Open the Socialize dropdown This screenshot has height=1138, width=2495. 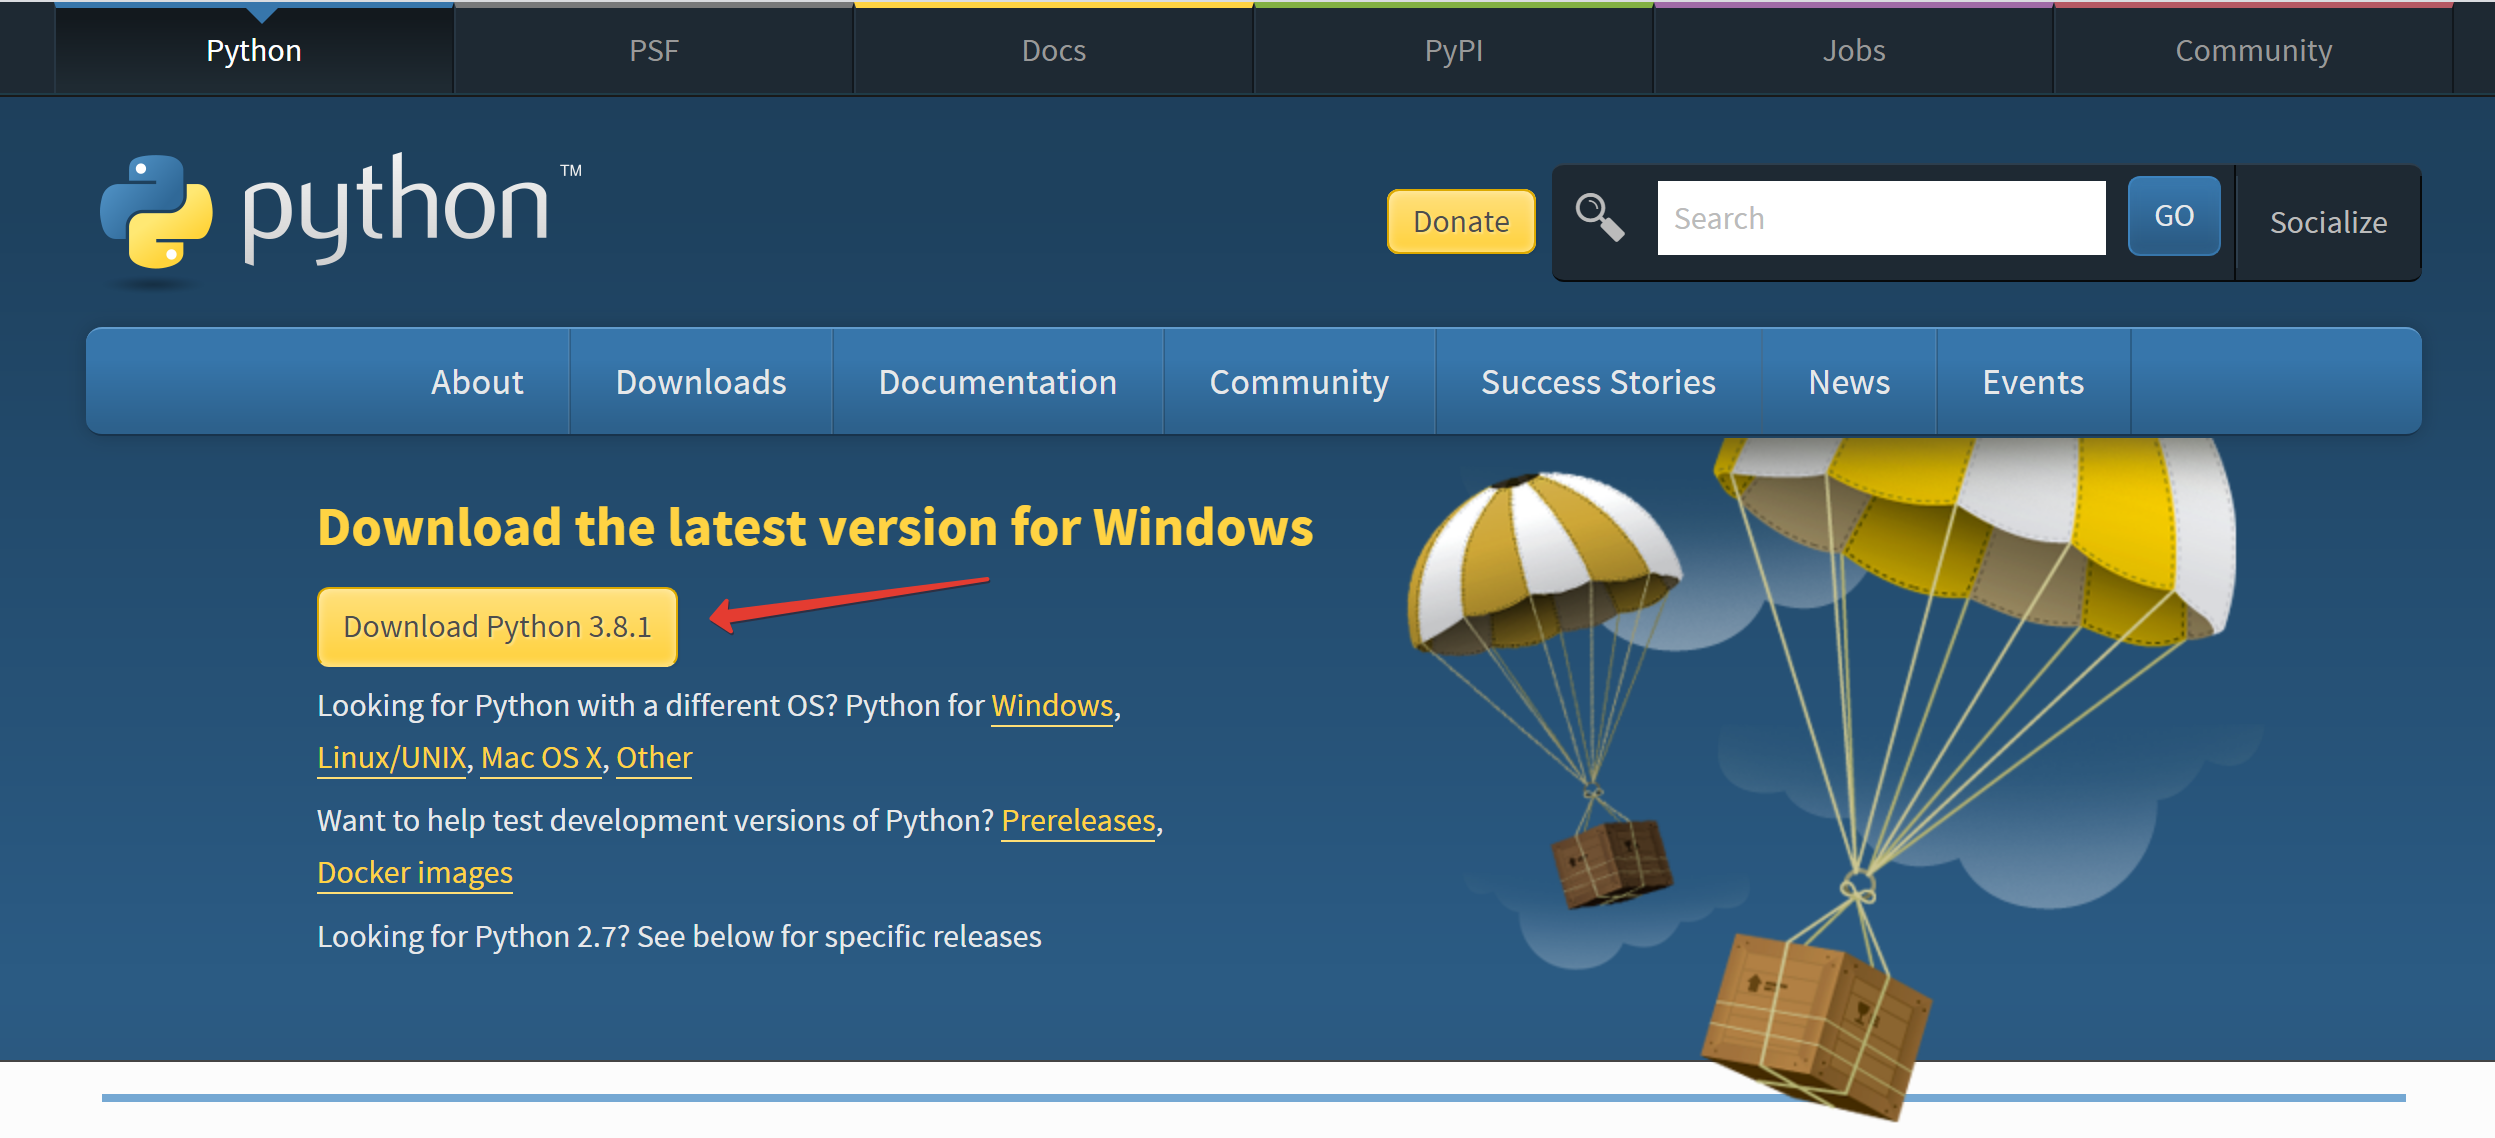2327,222
